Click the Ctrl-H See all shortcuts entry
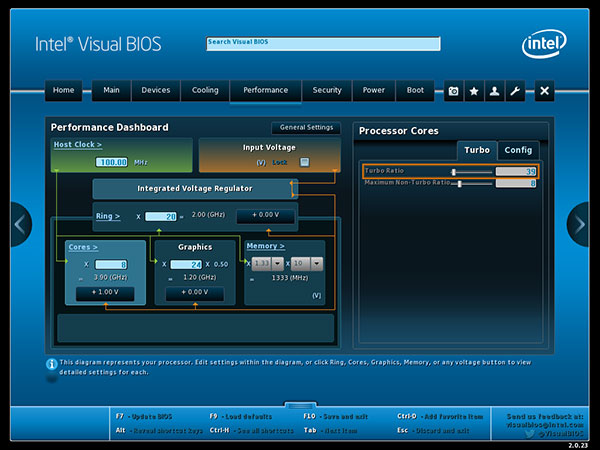 251,430
